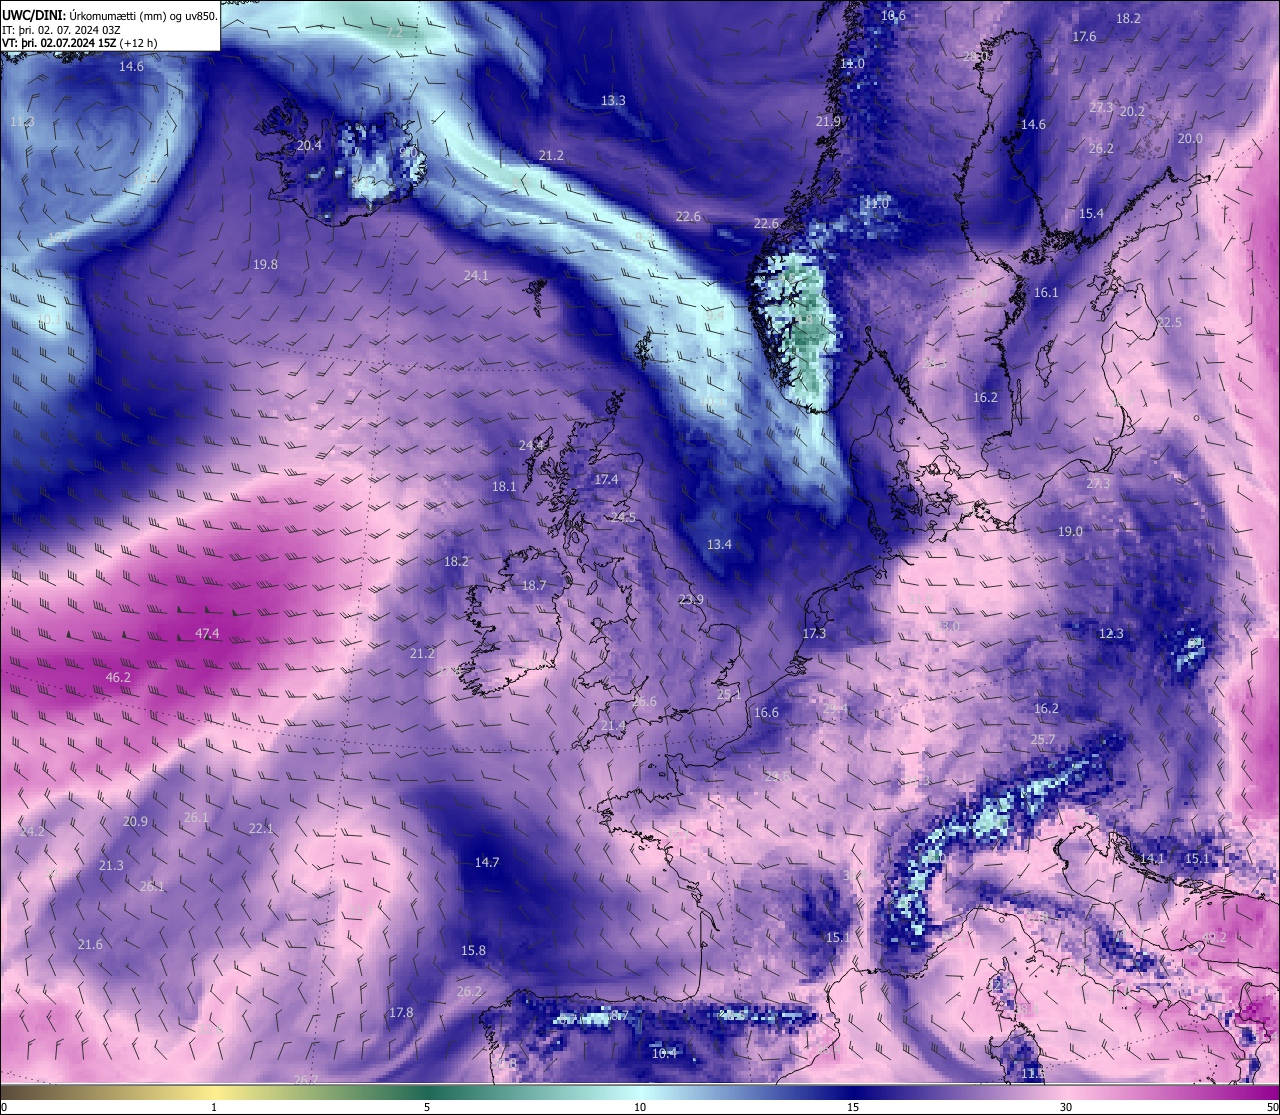
Task: Click the 21.9 value label
Action: click(828, 122)
